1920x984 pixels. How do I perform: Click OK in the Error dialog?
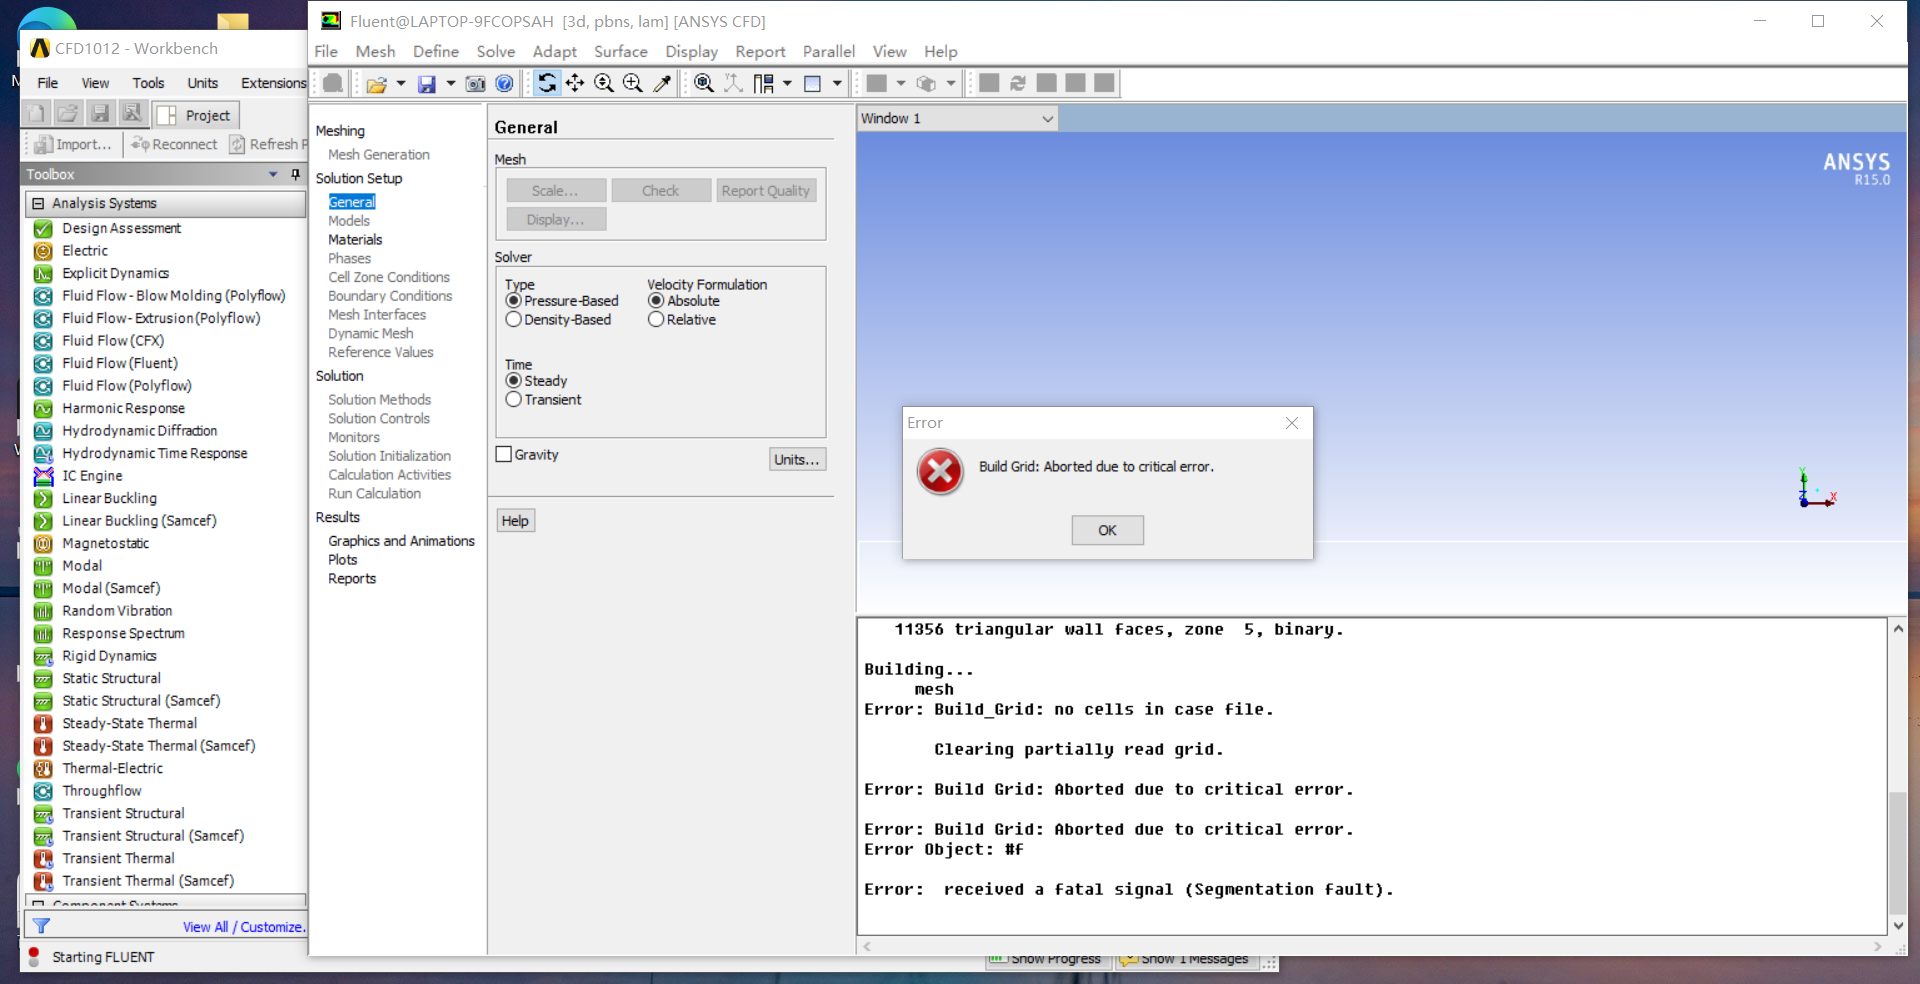(x=1107, y=530)
